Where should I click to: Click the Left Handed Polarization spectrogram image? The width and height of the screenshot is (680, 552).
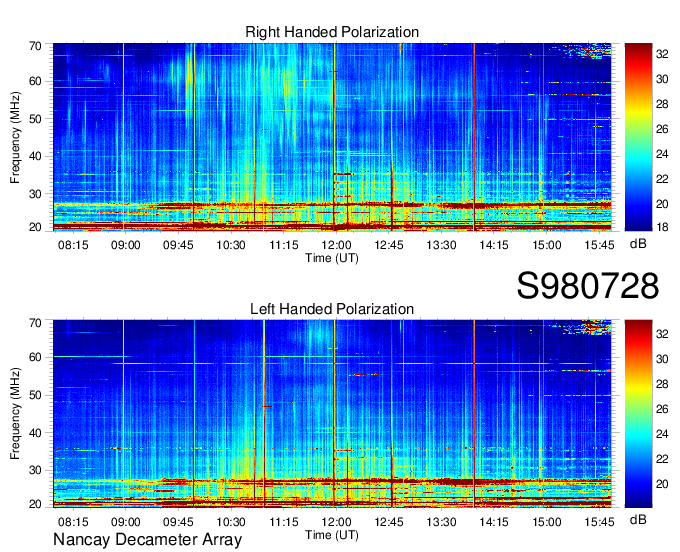pyautogui.click(x=332, y=413)
